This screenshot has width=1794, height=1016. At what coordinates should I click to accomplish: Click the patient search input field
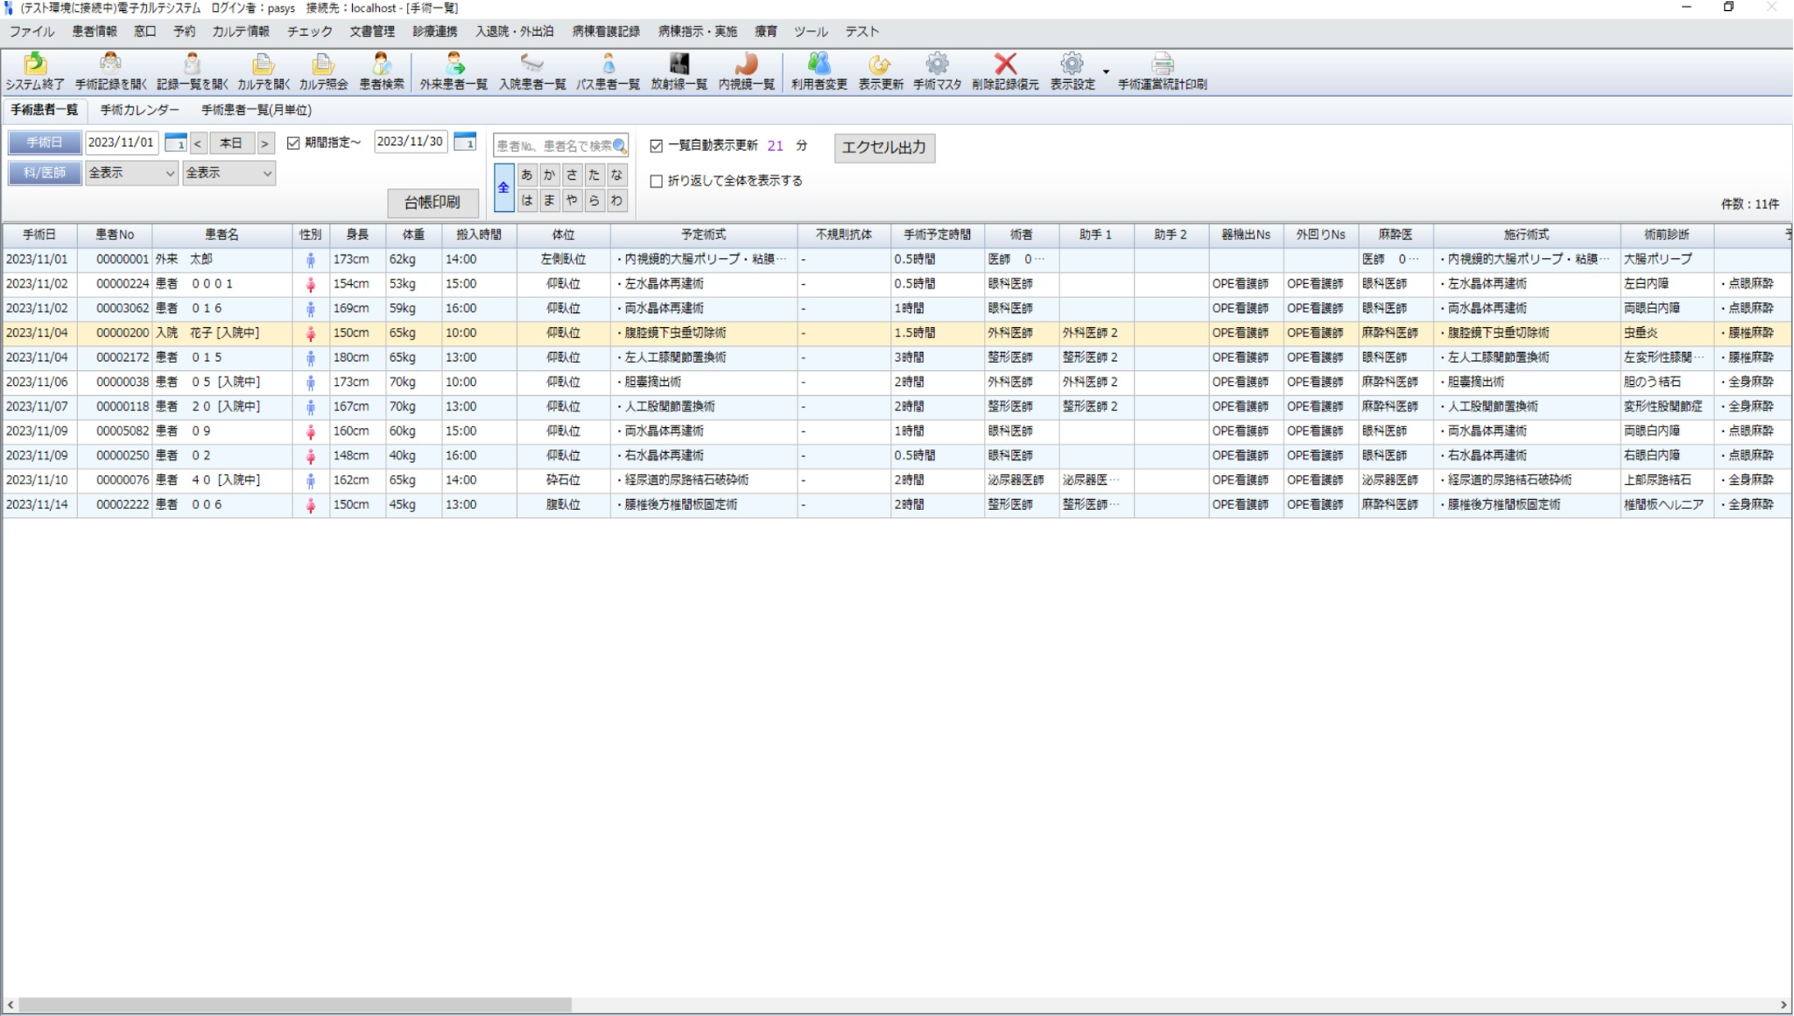tap(553, 146)
